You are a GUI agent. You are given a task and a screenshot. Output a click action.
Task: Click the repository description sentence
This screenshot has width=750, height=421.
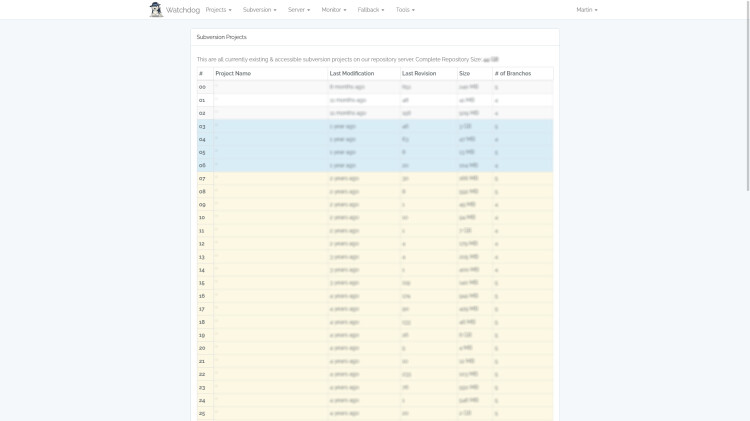348,59
